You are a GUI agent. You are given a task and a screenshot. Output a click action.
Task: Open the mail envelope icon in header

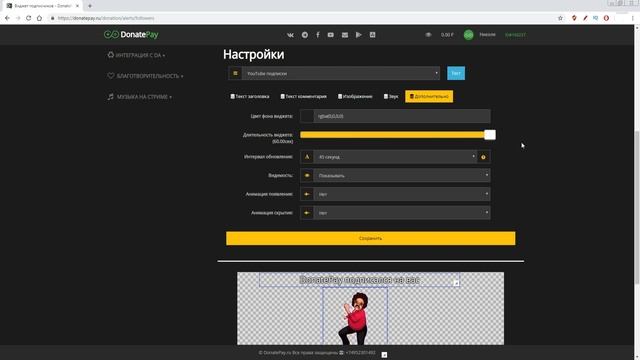coord(345,35)
